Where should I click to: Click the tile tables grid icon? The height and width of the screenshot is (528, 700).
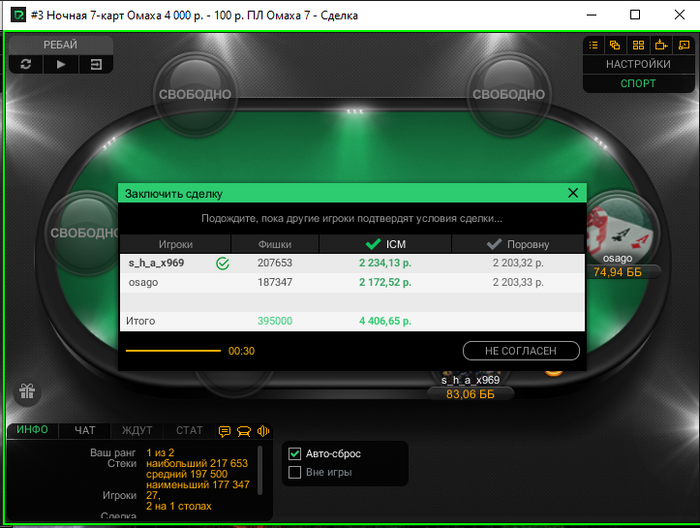[x=638, y=45]
